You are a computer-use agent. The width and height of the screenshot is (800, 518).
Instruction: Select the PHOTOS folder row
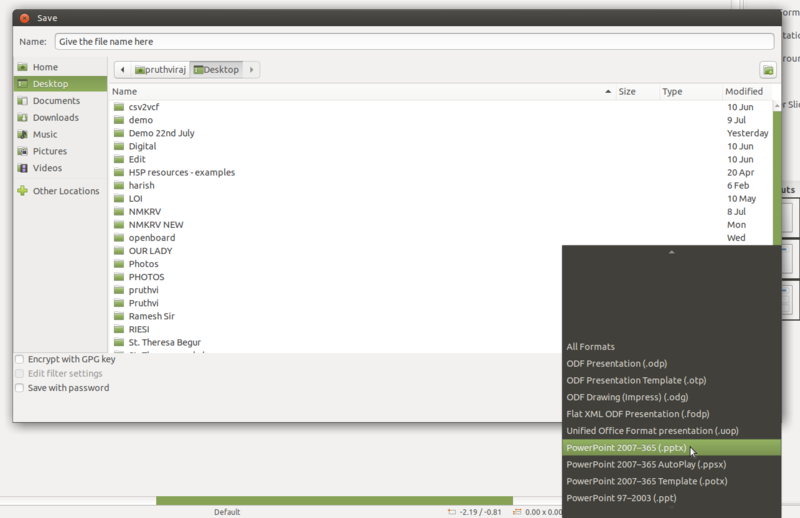click(337, 277)
